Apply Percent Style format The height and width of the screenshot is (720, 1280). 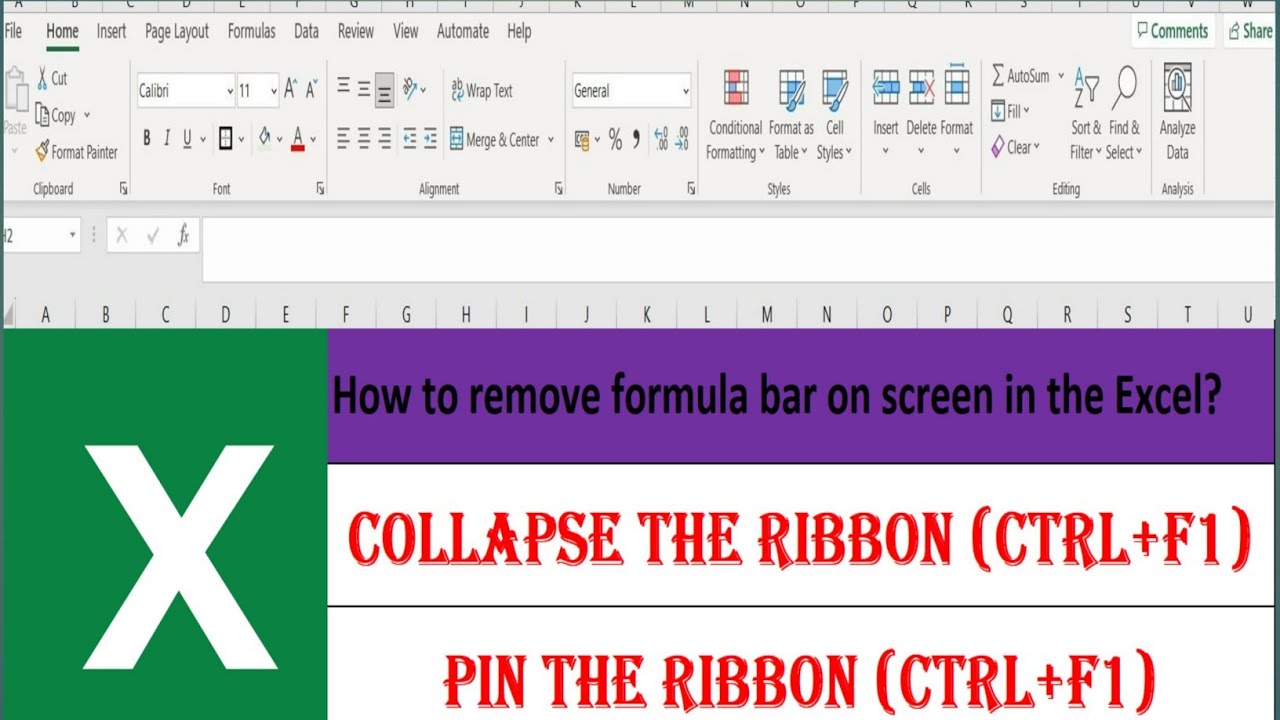615,140
